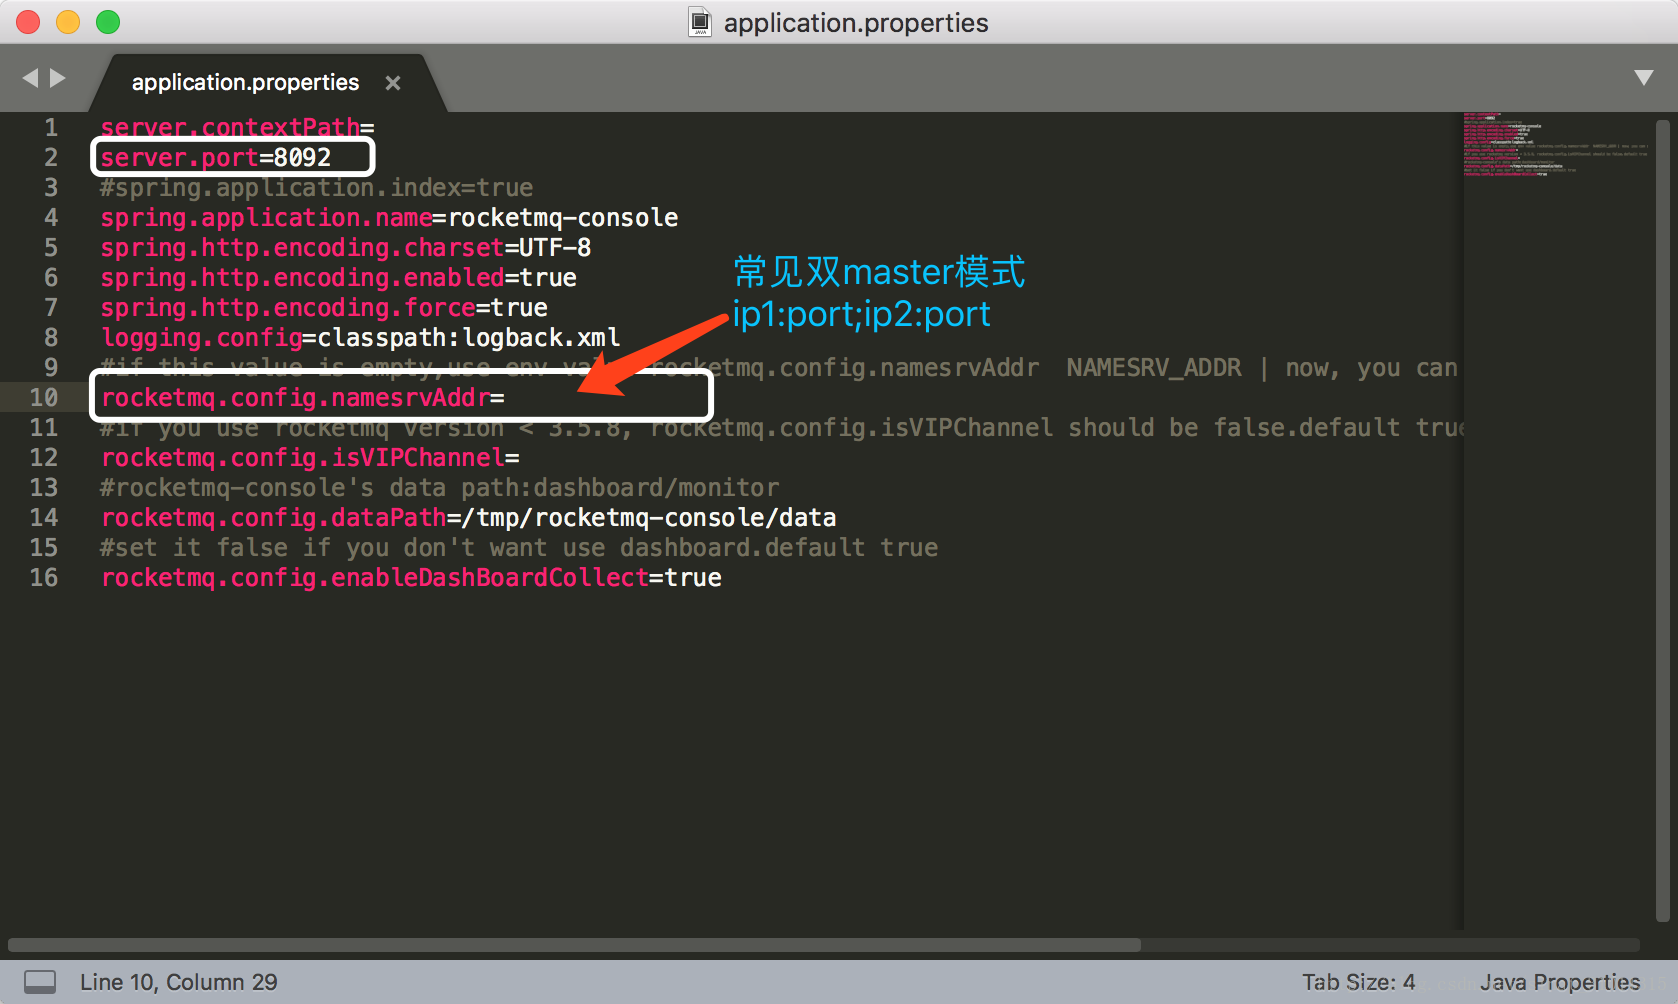Screen dimensions: 1678x1004
Task: Click the minimap code preview
Action: tap(1555, 145)
